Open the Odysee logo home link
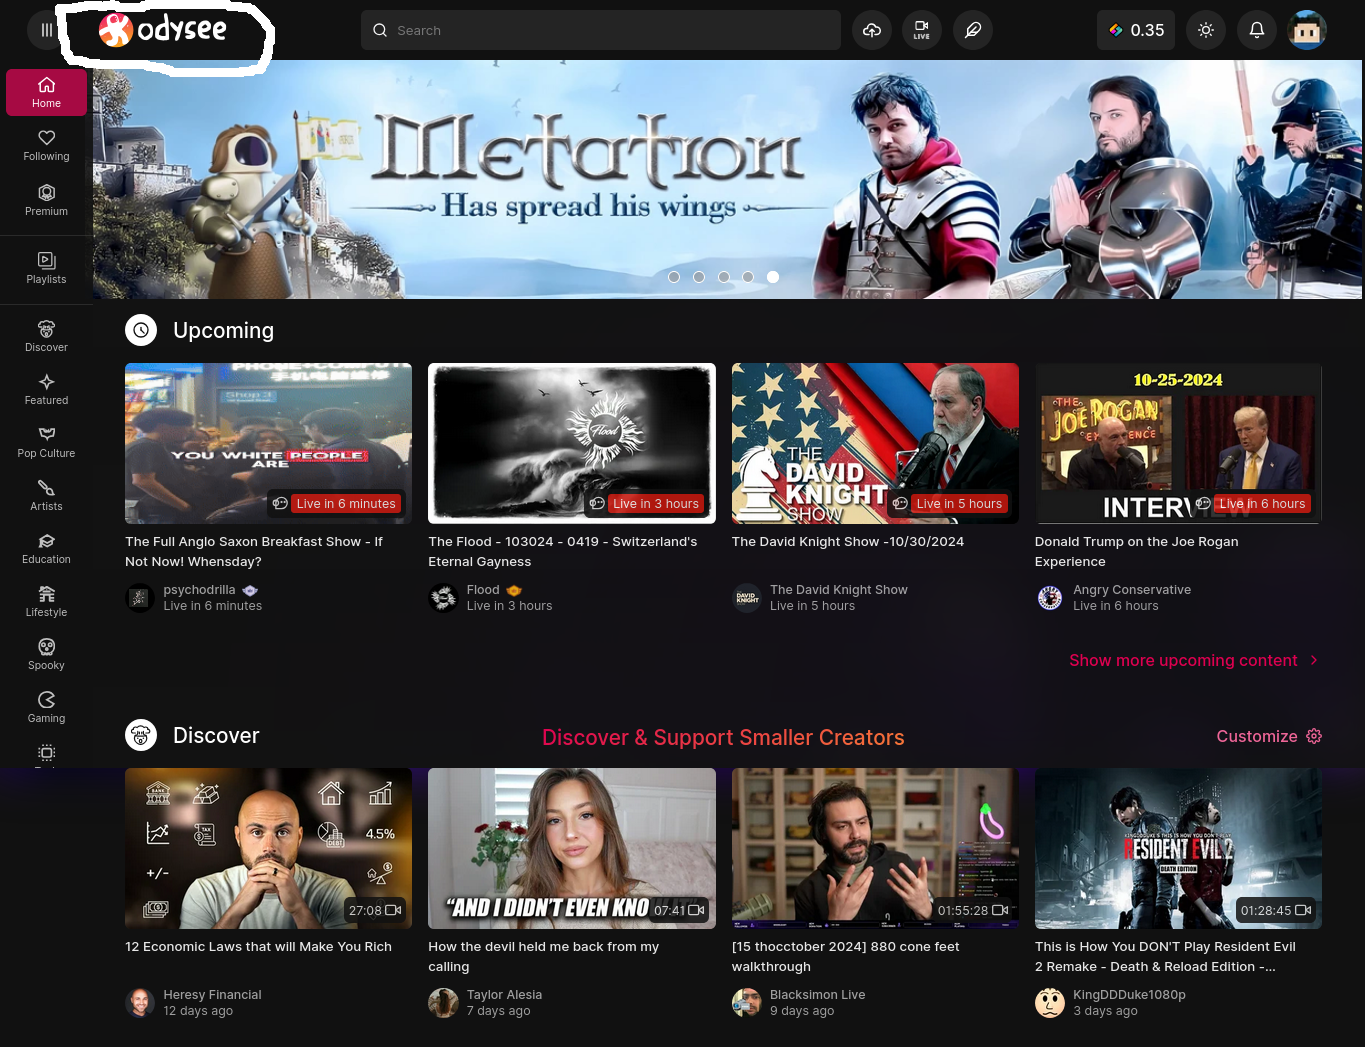 coord(163,30)
